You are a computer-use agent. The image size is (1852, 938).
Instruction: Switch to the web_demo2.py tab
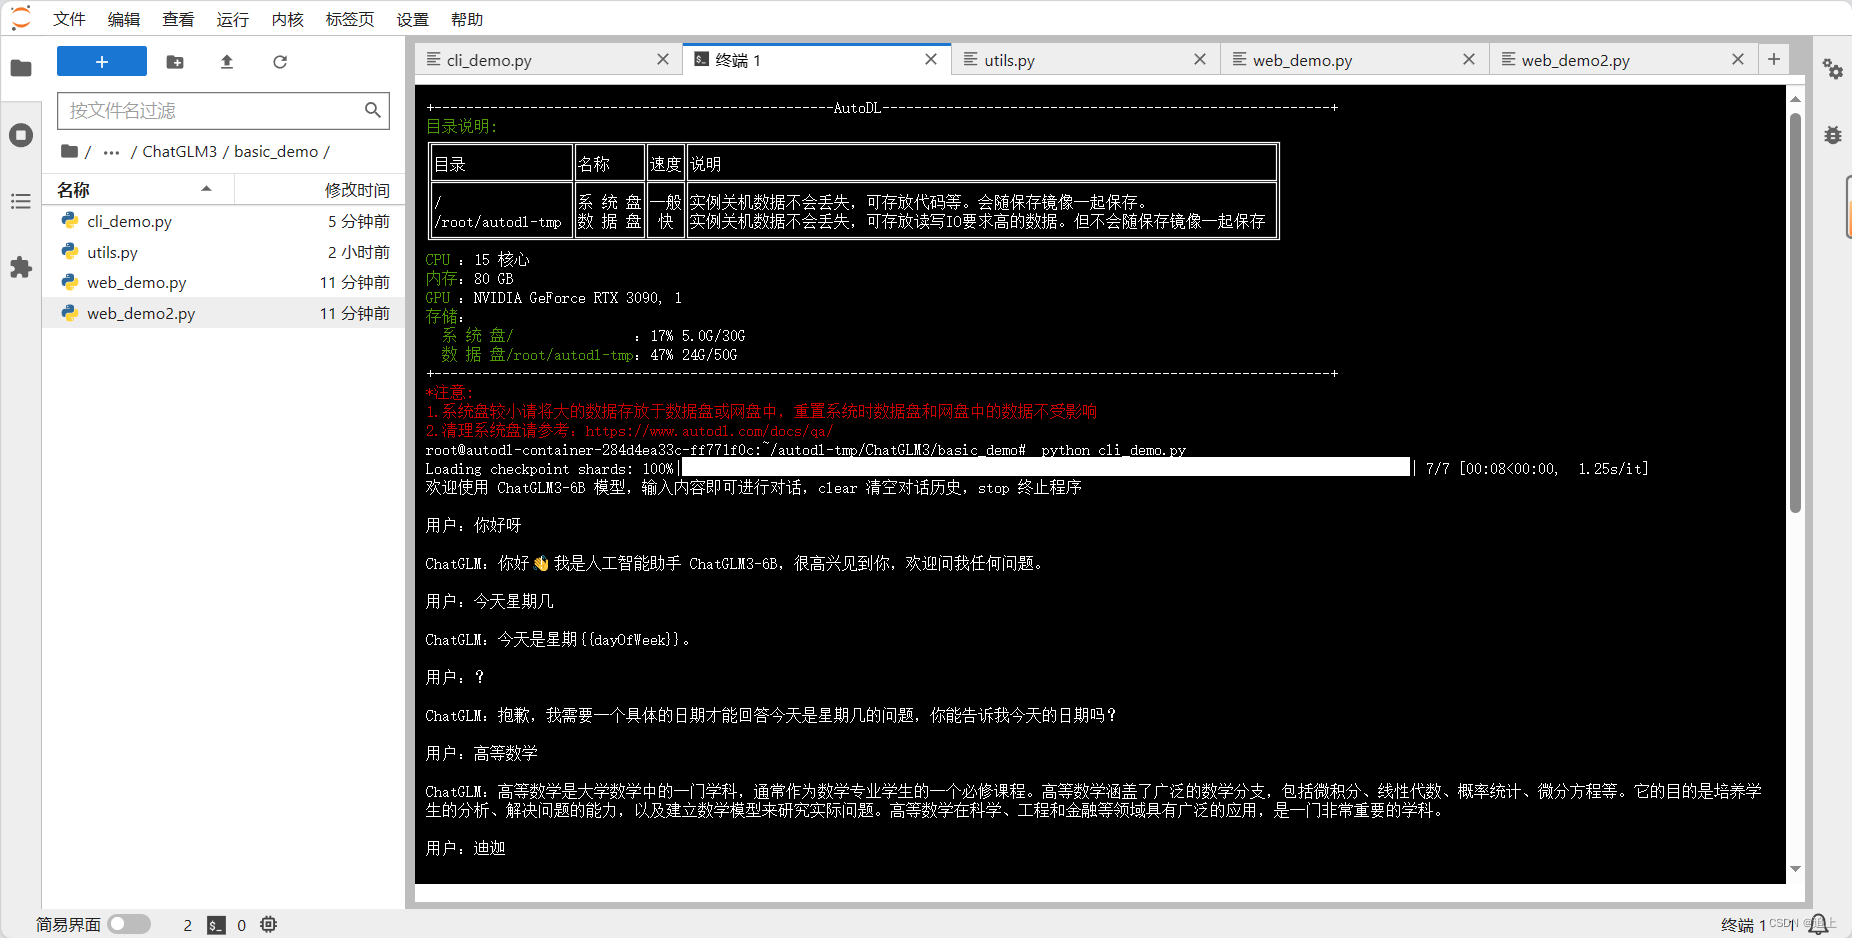click(1623, 60)
